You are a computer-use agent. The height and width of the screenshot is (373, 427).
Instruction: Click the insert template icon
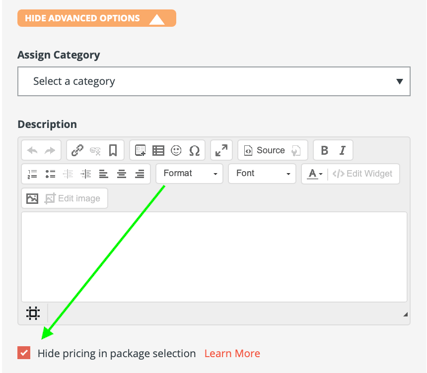(x=140, y=150)
